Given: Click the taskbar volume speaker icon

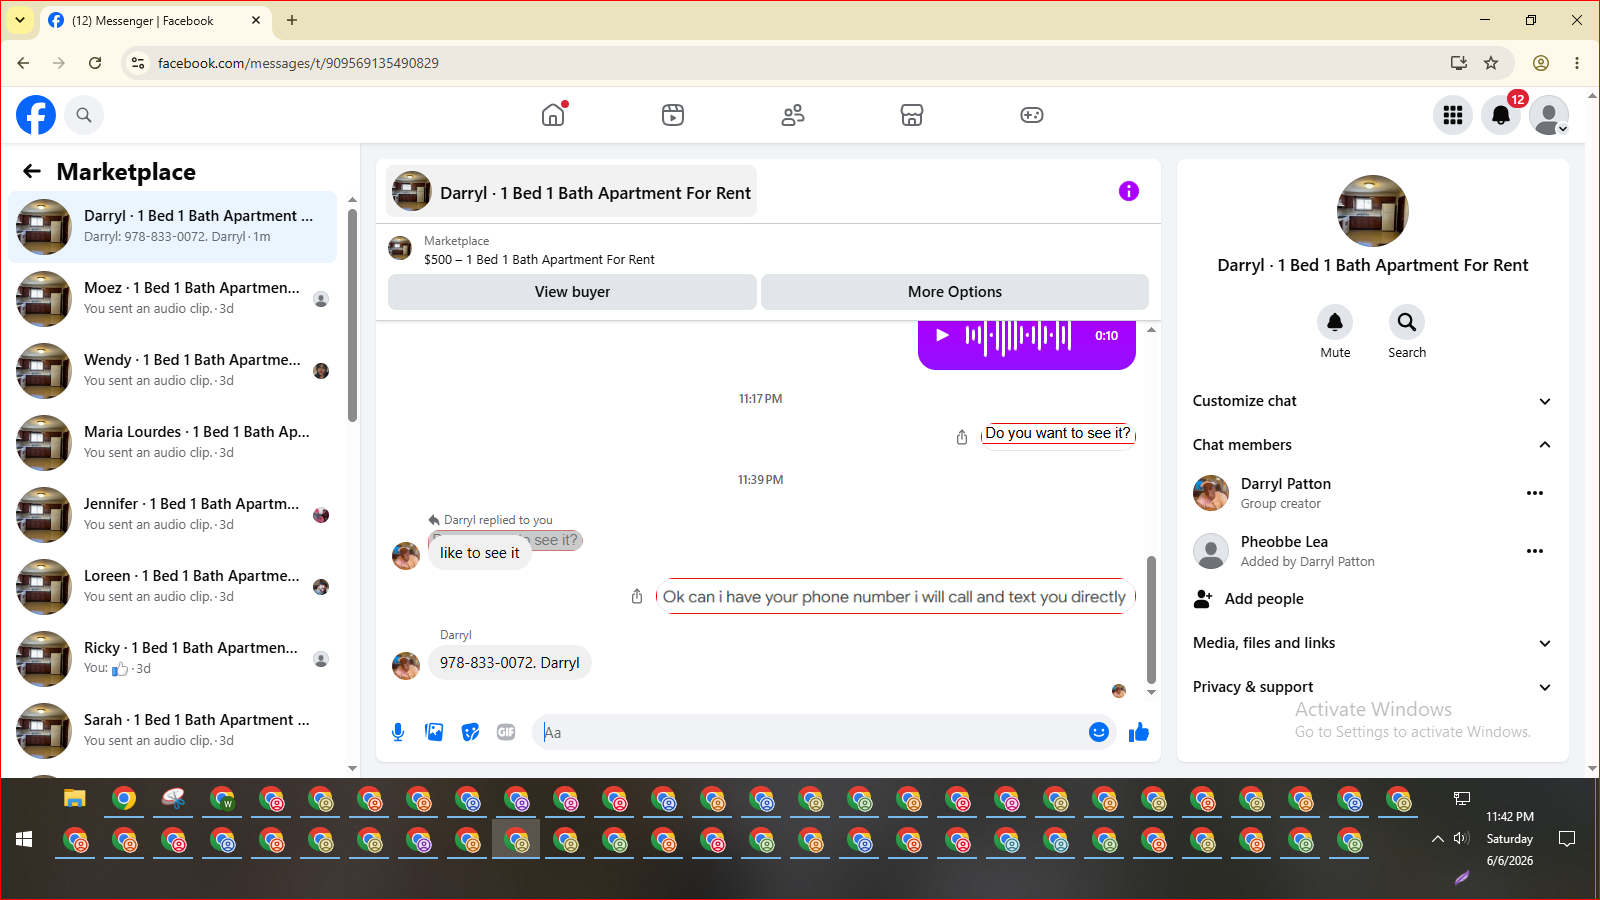Looking at the screenshot, I should click(1461, 839).
